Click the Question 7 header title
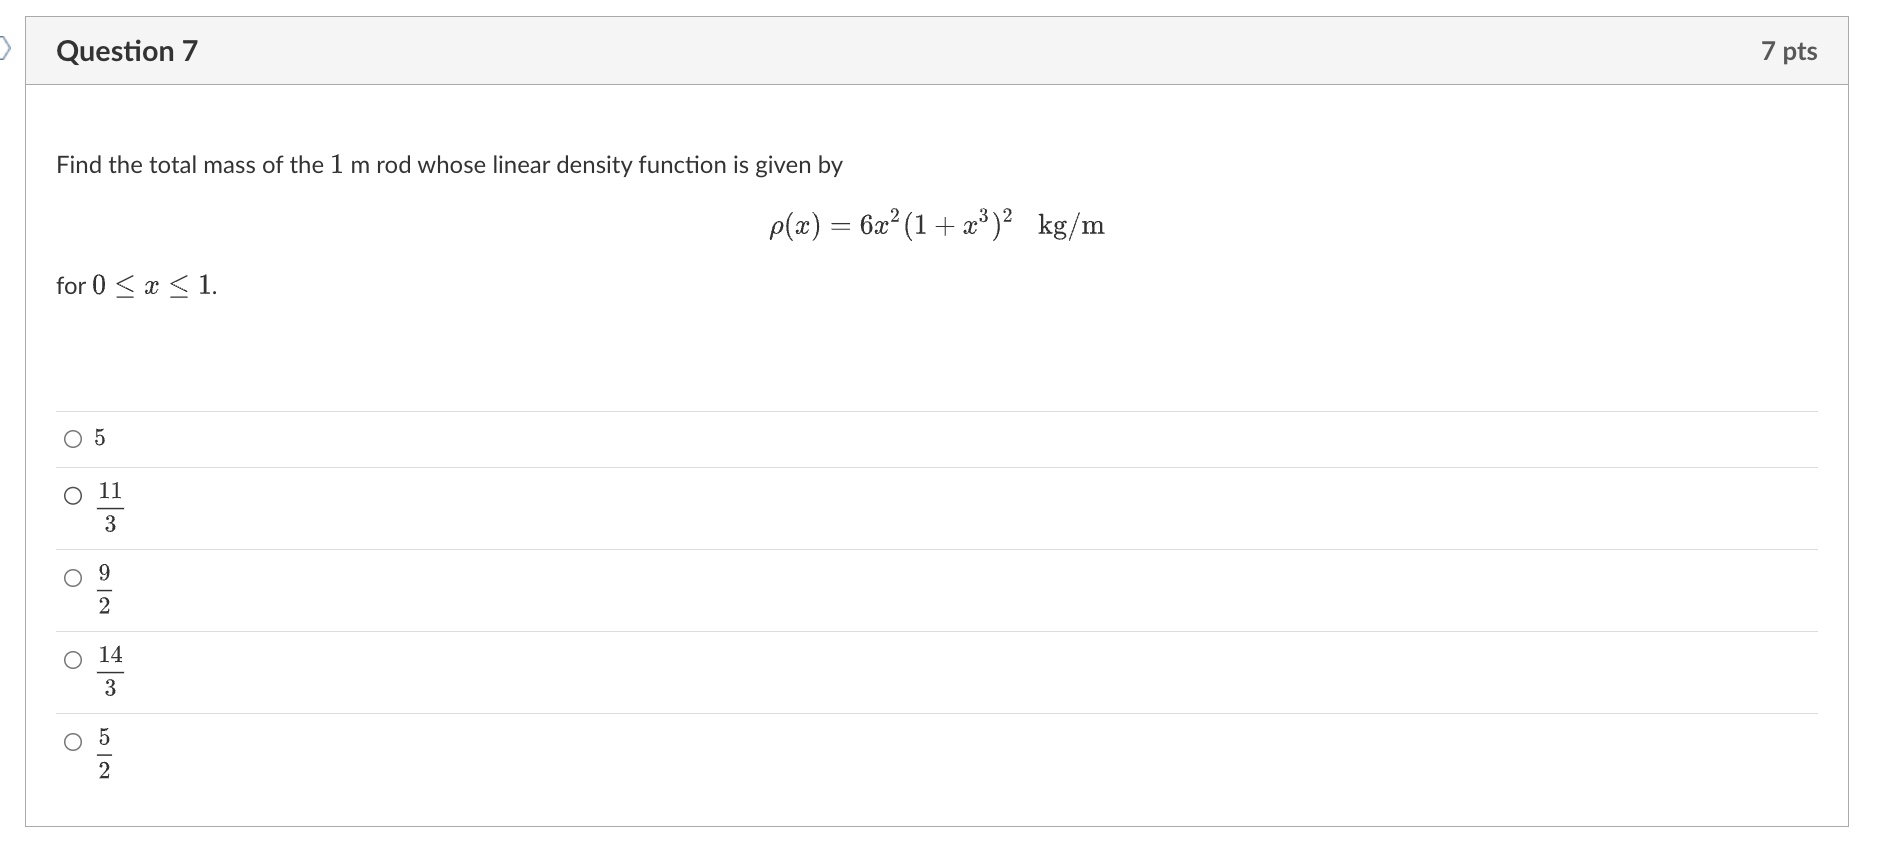 pyautogui.click(x=126, y=51)
